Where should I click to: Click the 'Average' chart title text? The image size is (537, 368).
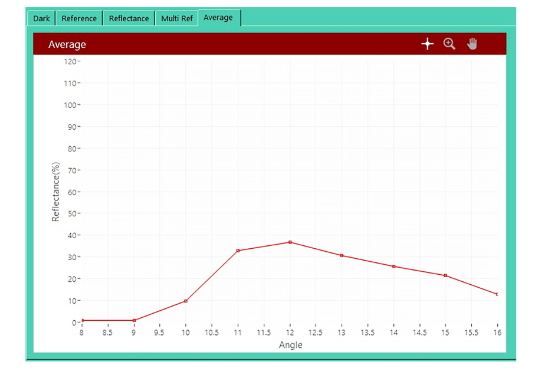point(67,45)
